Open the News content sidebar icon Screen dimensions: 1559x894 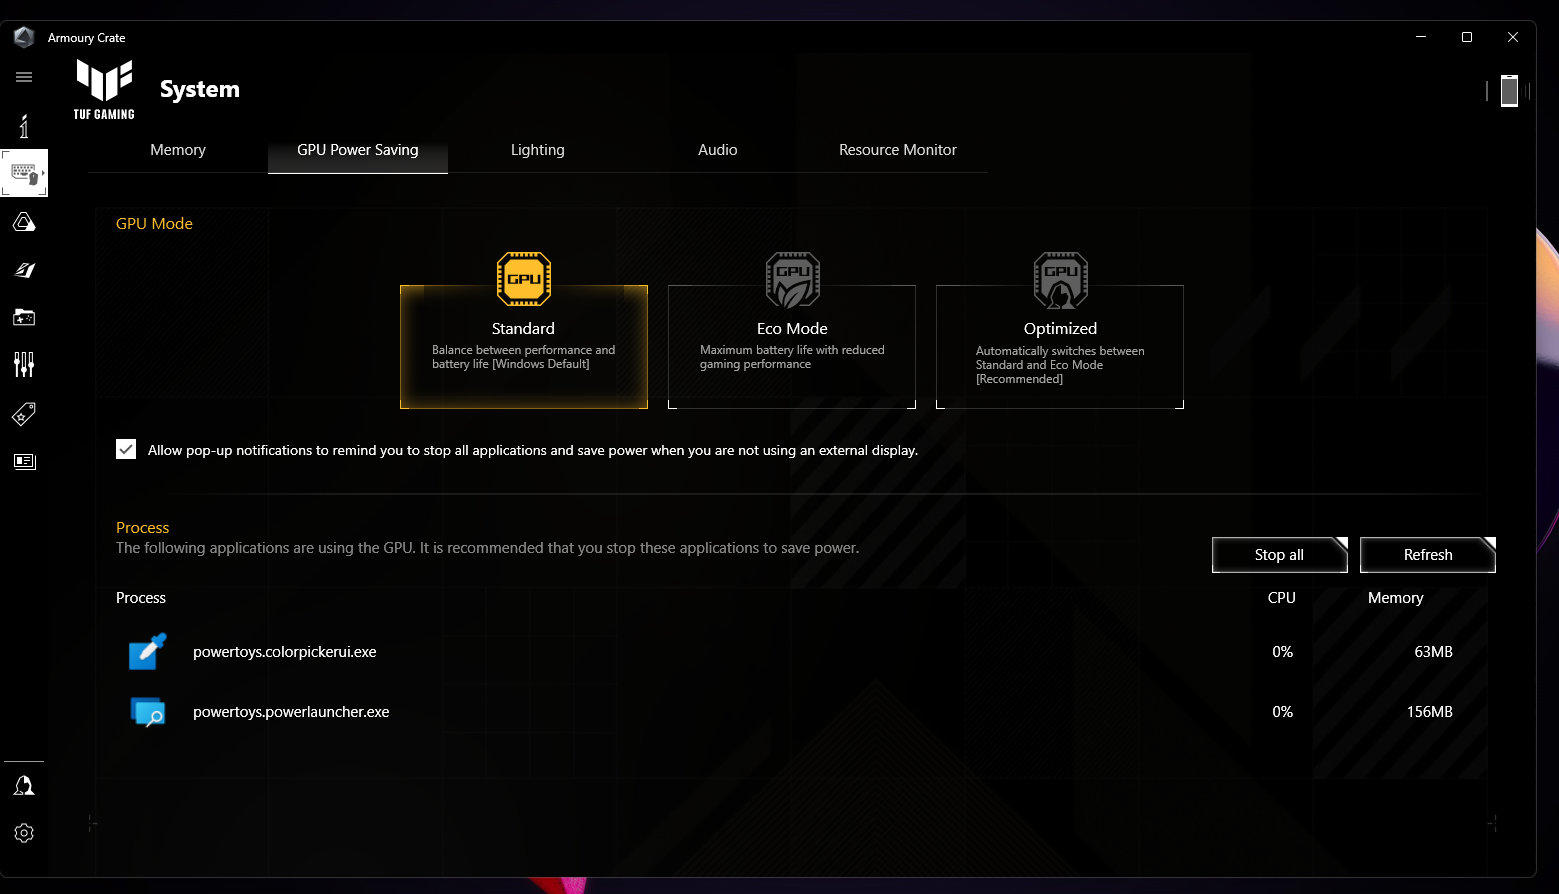pyautogui.click(x=24, y=461)
